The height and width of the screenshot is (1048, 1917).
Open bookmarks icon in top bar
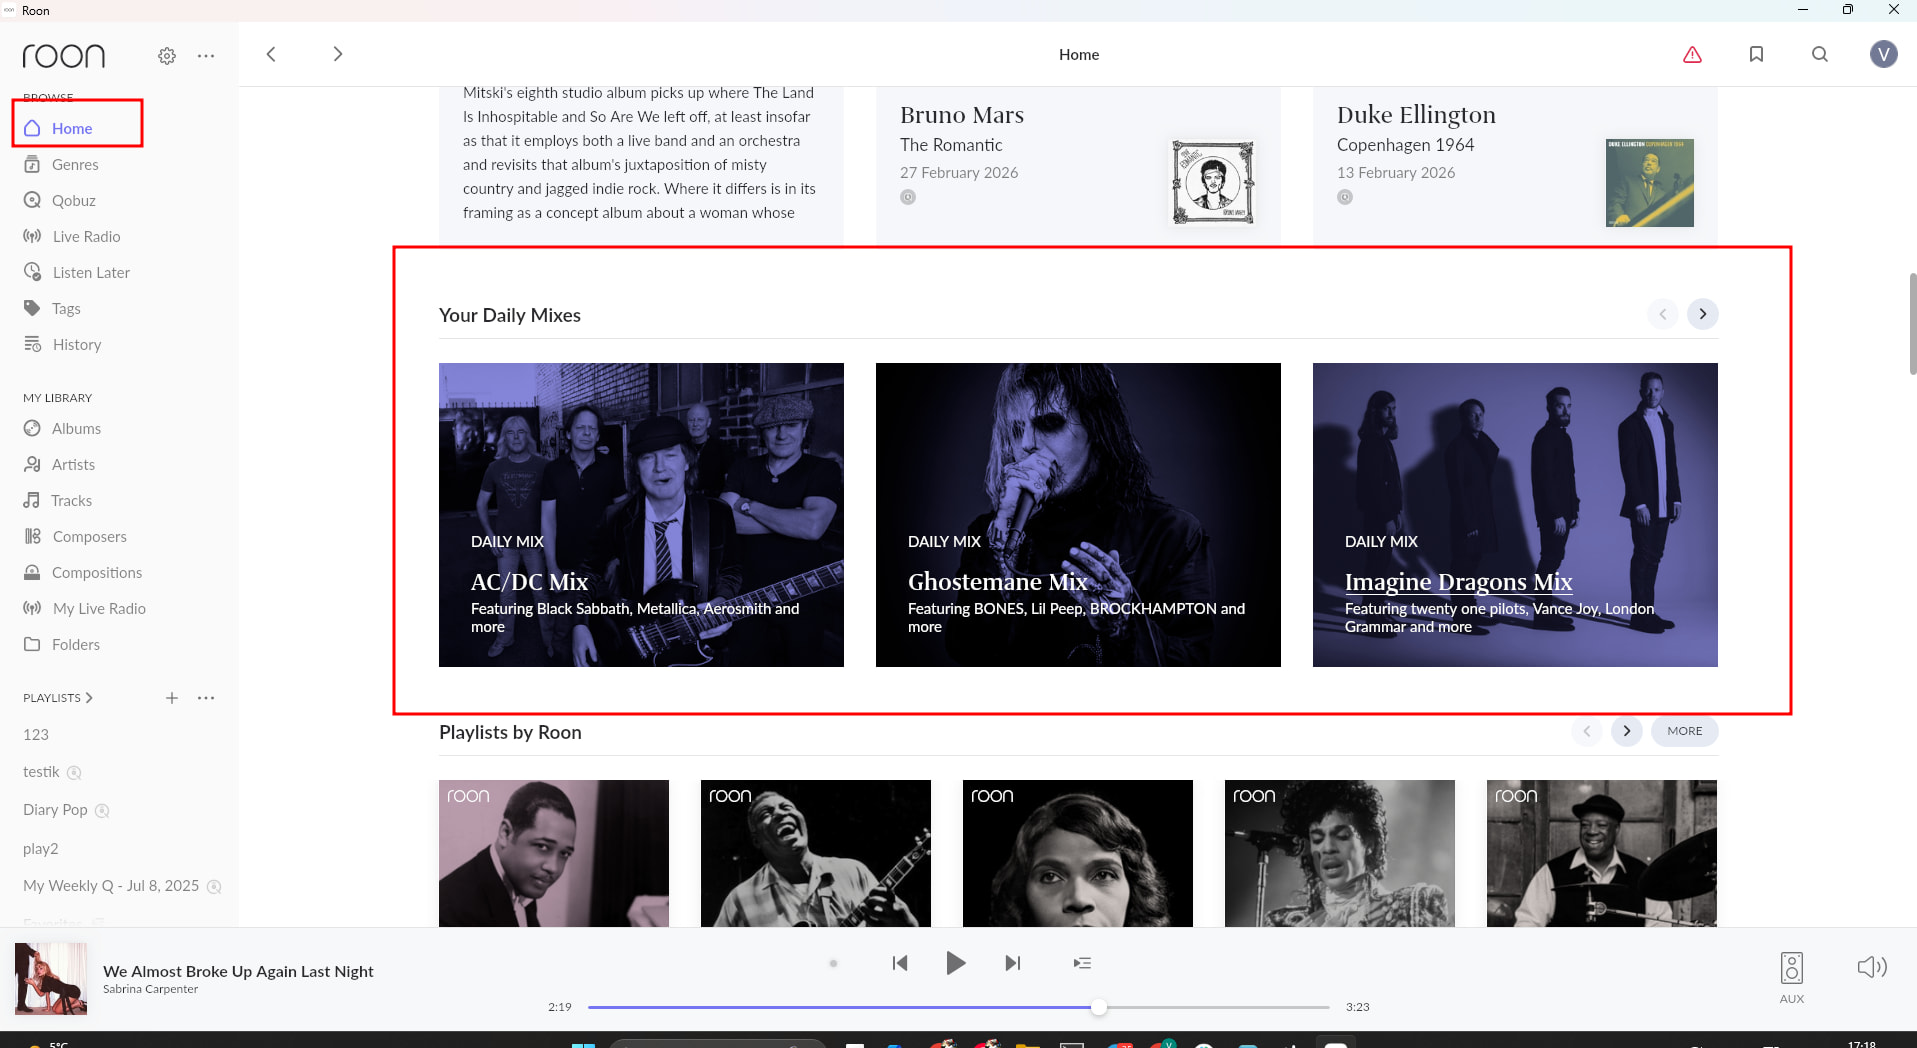1756,54
